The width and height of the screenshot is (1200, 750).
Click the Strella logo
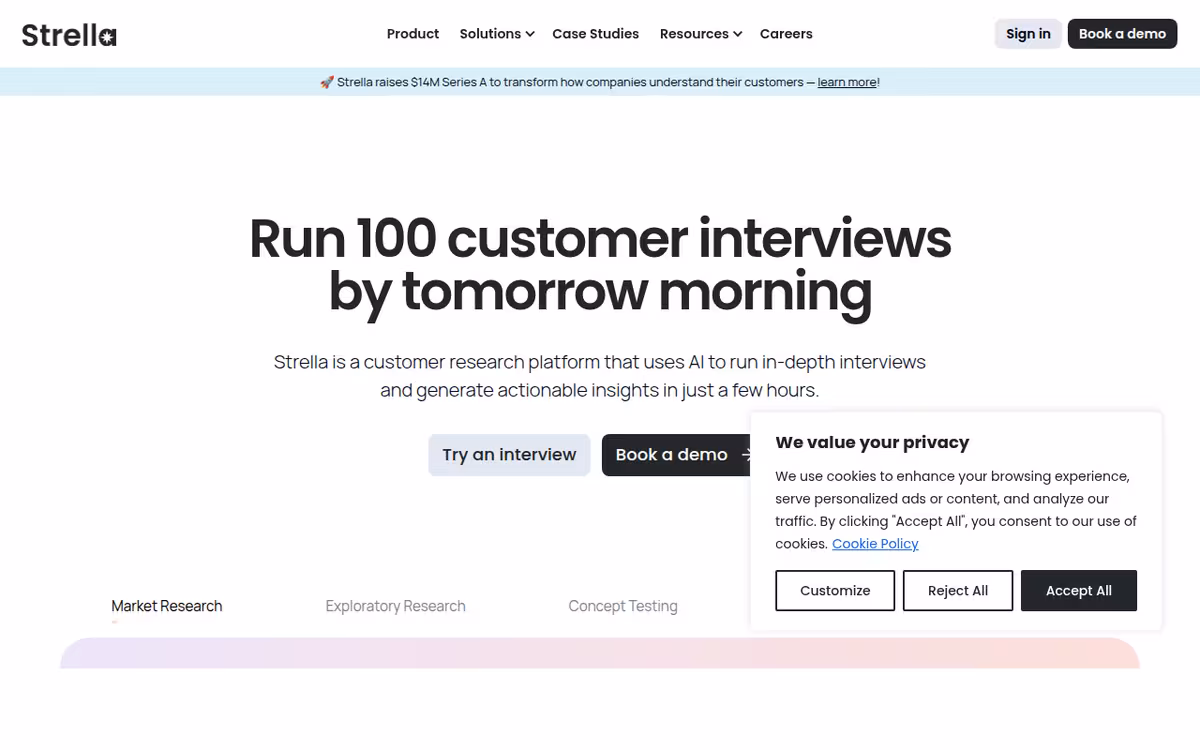pyautogui.click(x=69, y=34)
